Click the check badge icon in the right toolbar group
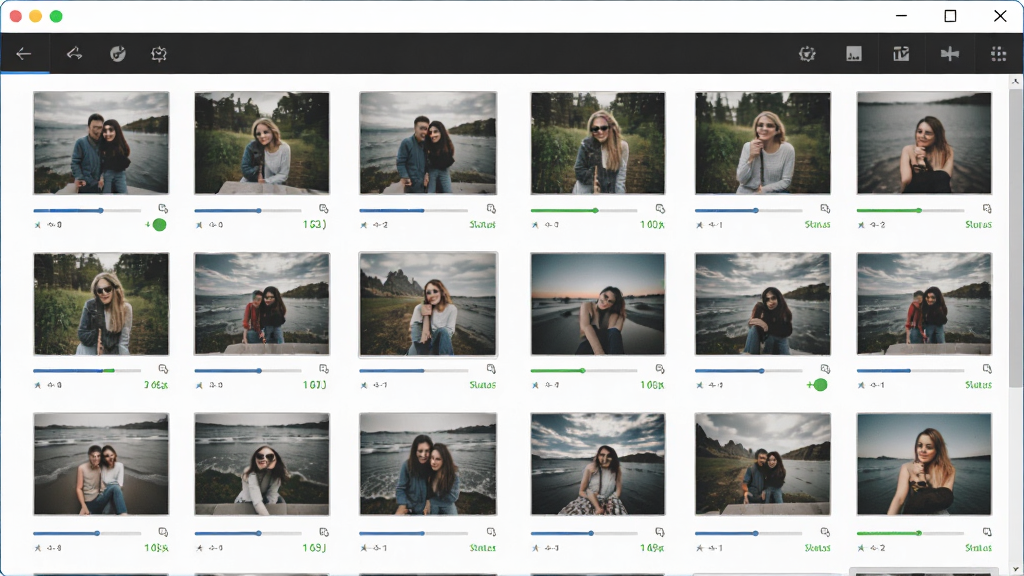The height and width of the screenshot is (576, 1024). (807, 54)
